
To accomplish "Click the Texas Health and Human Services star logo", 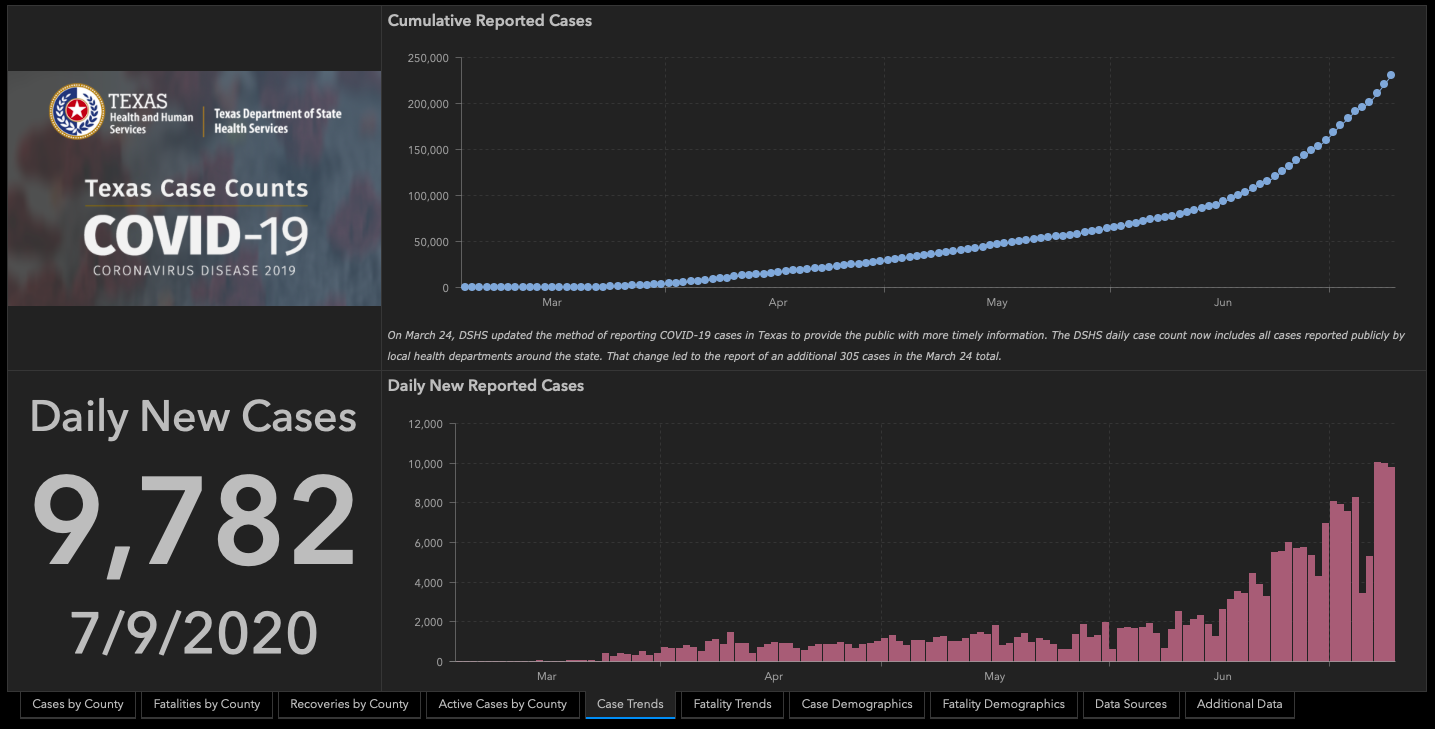I will pyautogui.click(x=76, y=112).
